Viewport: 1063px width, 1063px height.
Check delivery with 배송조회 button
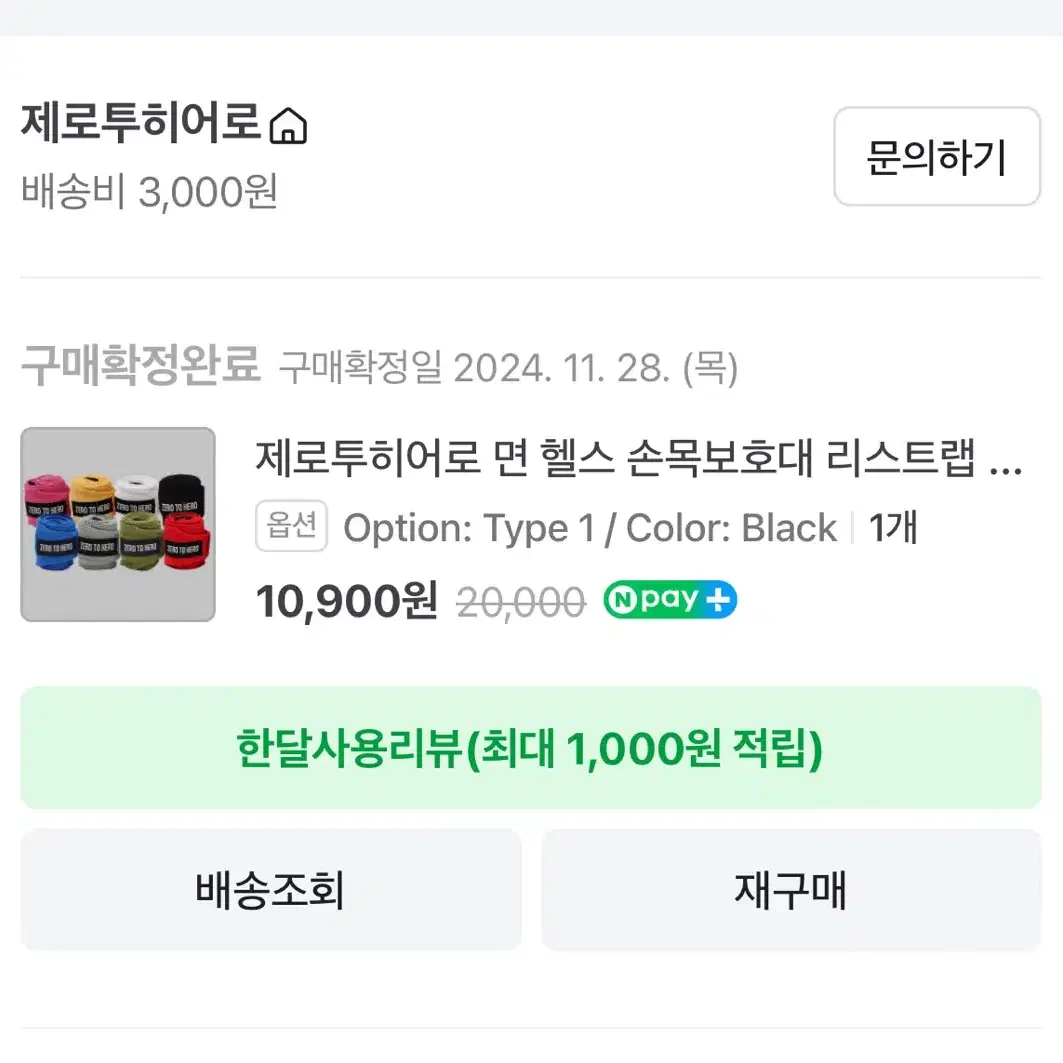tap(270, 889)
